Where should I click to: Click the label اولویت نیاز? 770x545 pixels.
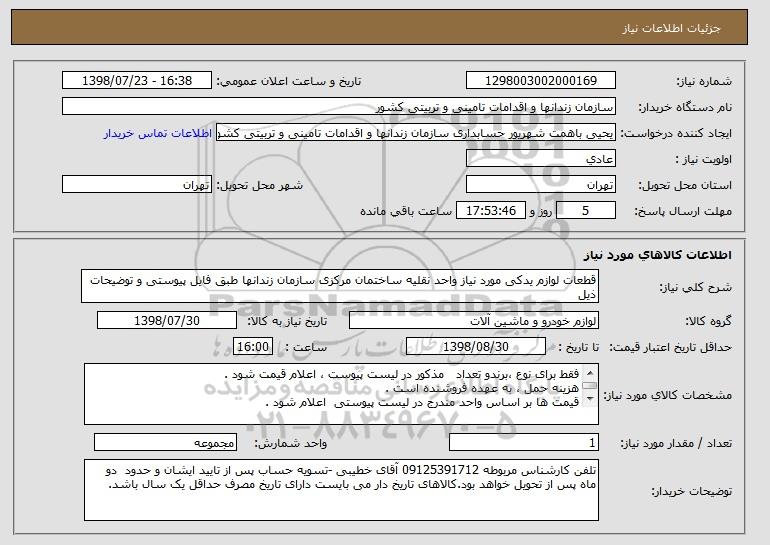(704, 160)
